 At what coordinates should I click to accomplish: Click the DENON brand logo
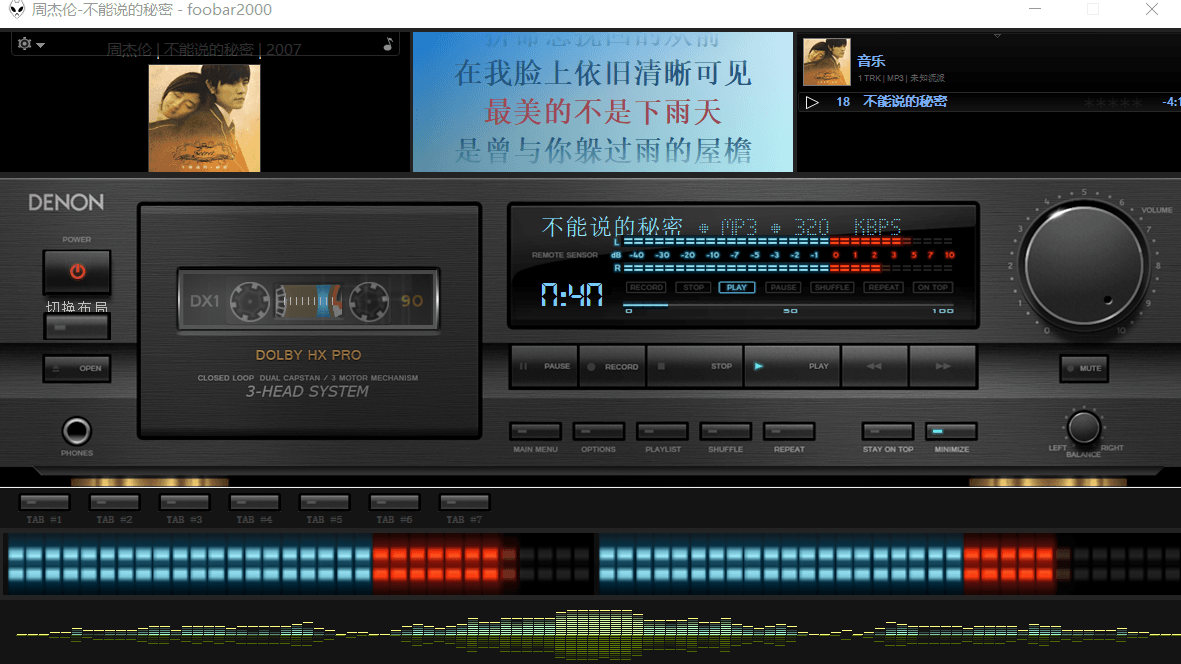point(66,203)
